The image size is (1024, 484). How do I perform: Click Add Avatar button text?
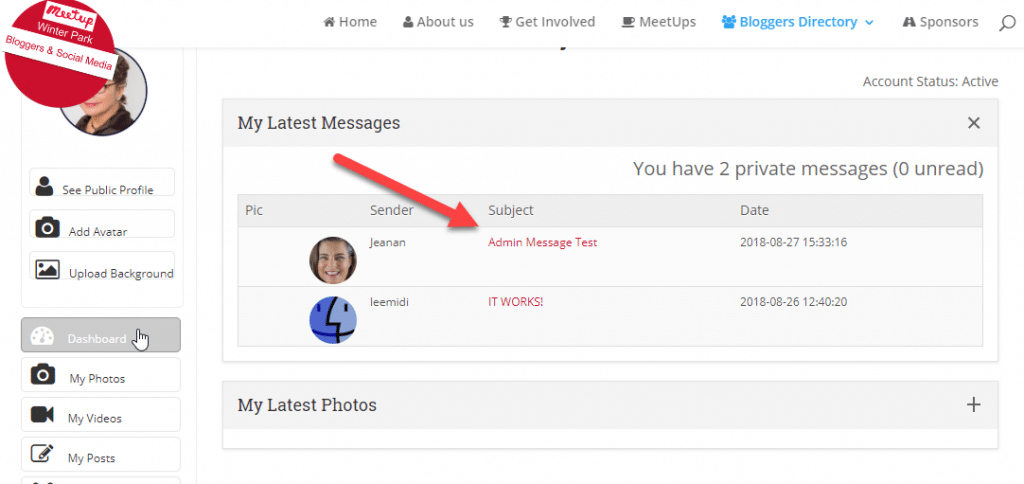point(98,232)
